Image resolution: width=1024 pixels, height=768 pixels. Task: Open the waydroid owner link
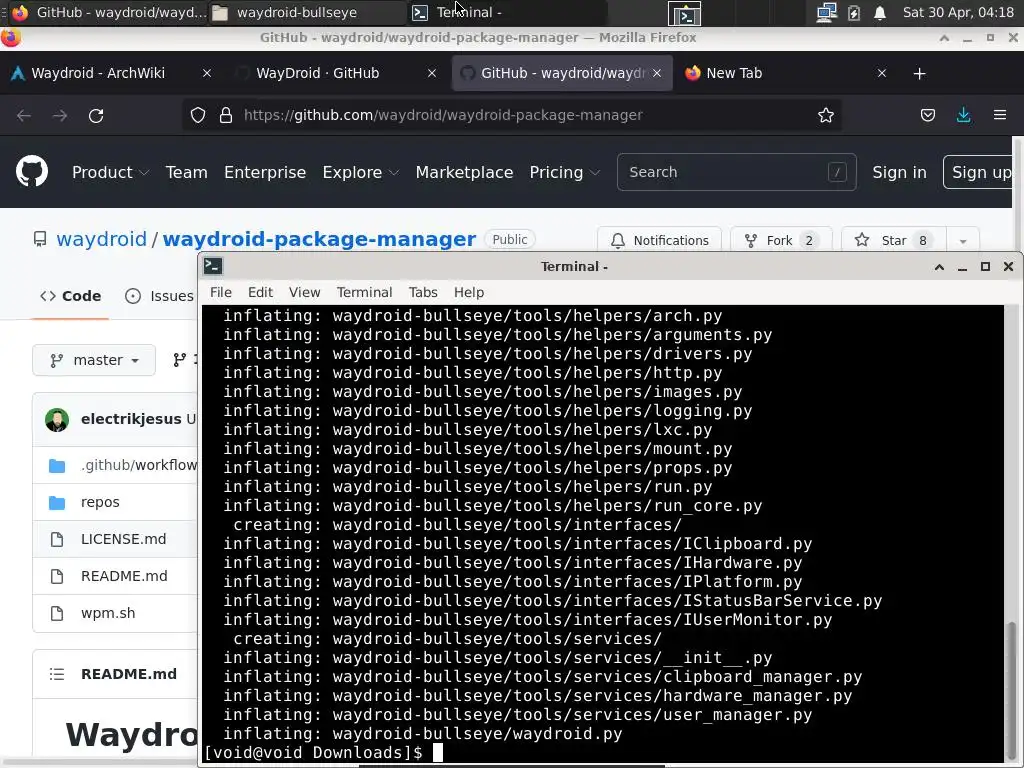[101, 239]
